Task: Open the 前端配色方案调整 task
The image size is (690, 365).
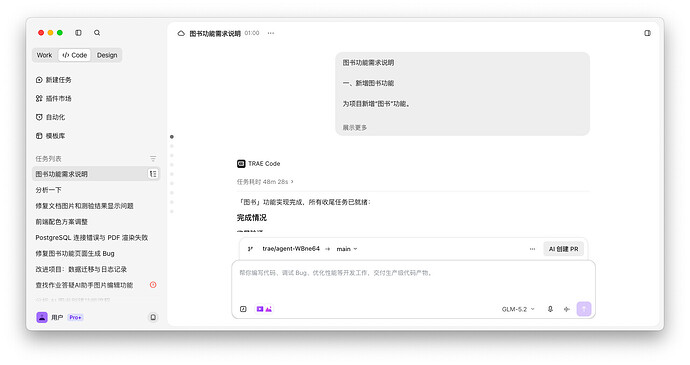Action: click(96, 221)
